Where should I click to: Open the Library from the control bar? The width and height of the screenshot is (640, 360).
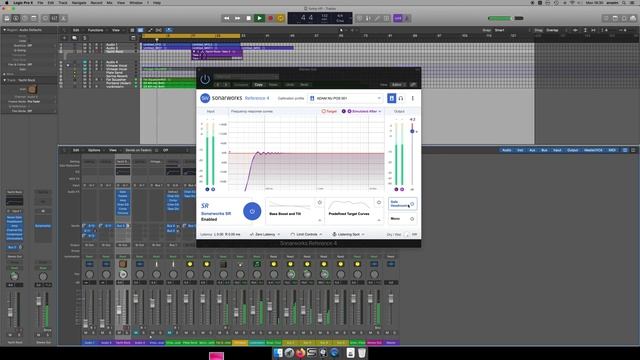7,18
